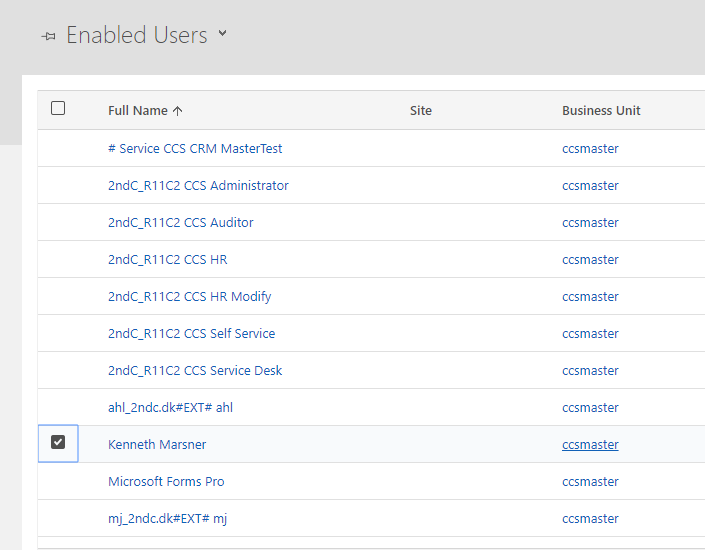Open the ahl_2ndc.dk#EXT# ahl user
Screen dimensions: 705x550
click(x=170, y=408)
